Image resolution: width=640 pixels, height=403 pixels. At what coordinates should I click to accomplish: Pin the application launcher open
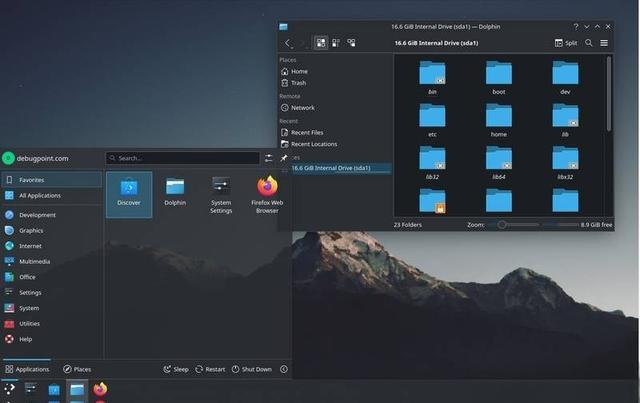click(284, 158)
